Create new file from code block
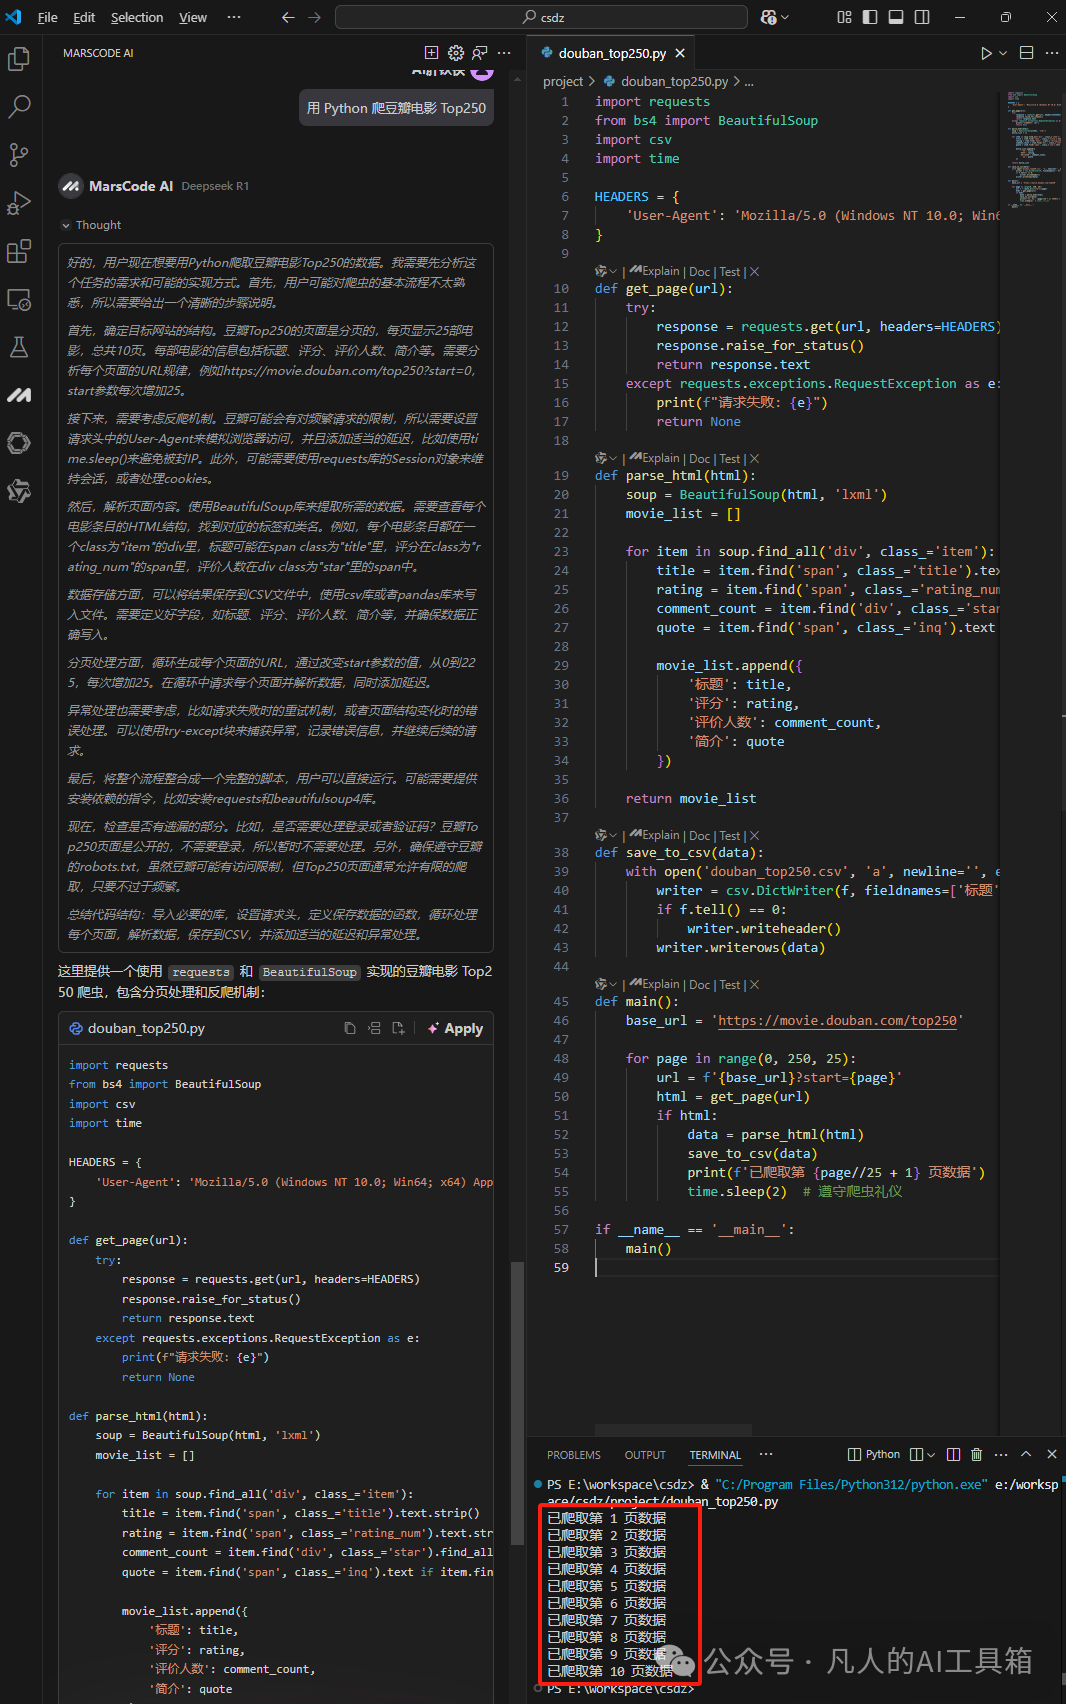The width and height of the screenshot is (1066, 1704). pyautogui.click(x=398, y=1028)
